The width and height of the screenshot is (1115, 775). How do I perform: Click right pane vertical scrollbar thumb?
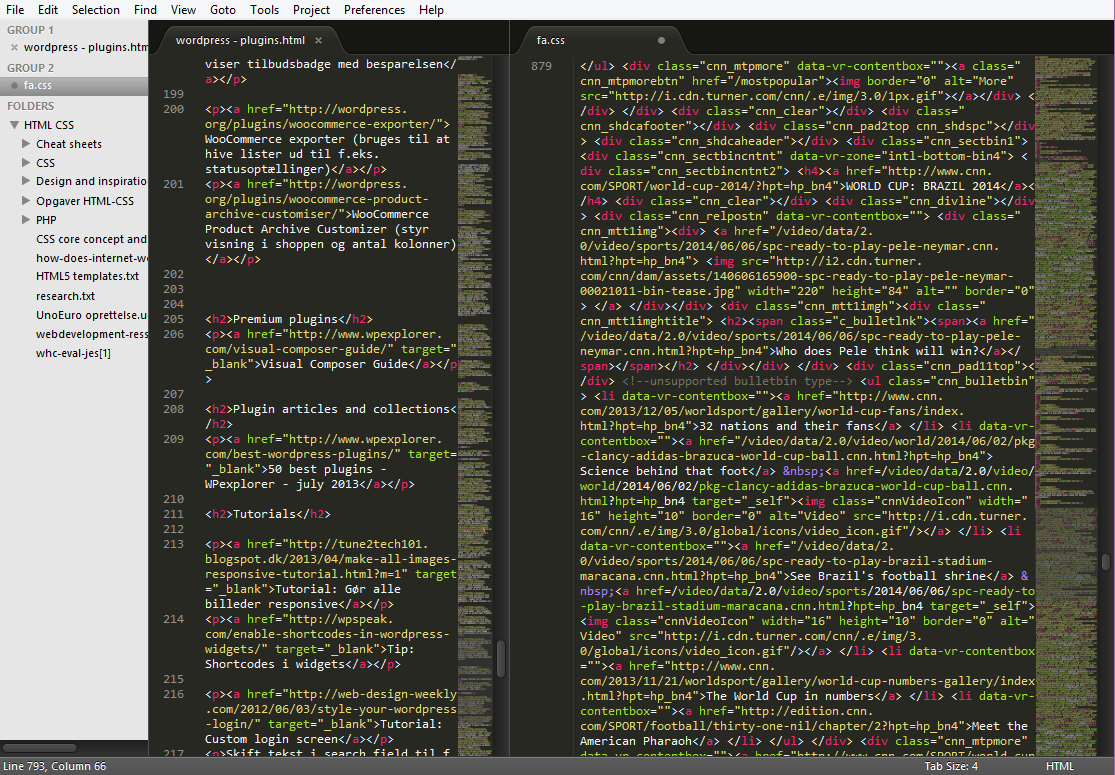pyautogui.click(x=1106, y=562)
